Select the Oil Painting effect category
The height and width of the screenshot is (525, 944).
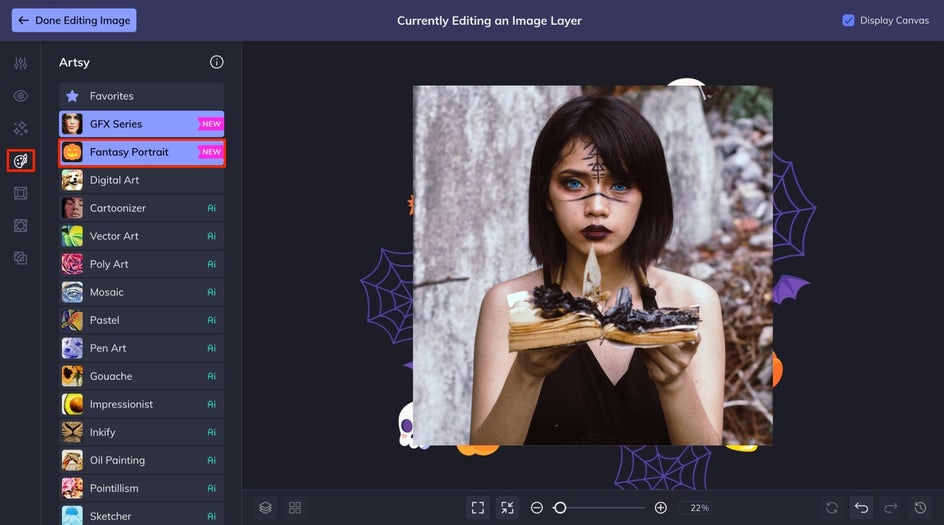pos(141,460)
